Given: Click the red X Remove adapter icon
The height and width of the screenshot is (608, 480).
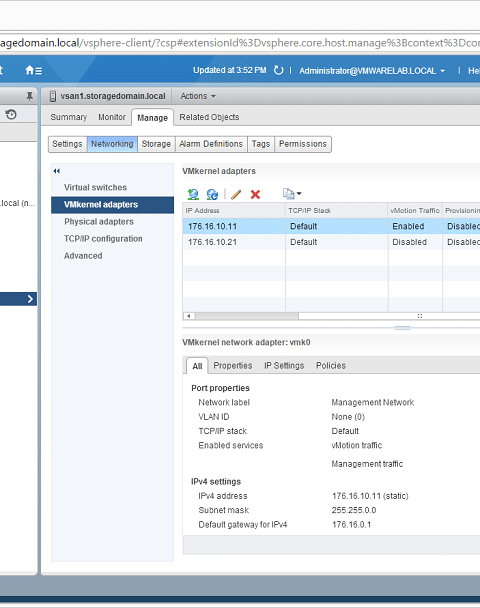Looking at the screenshot, I should [x=255, y=194].
